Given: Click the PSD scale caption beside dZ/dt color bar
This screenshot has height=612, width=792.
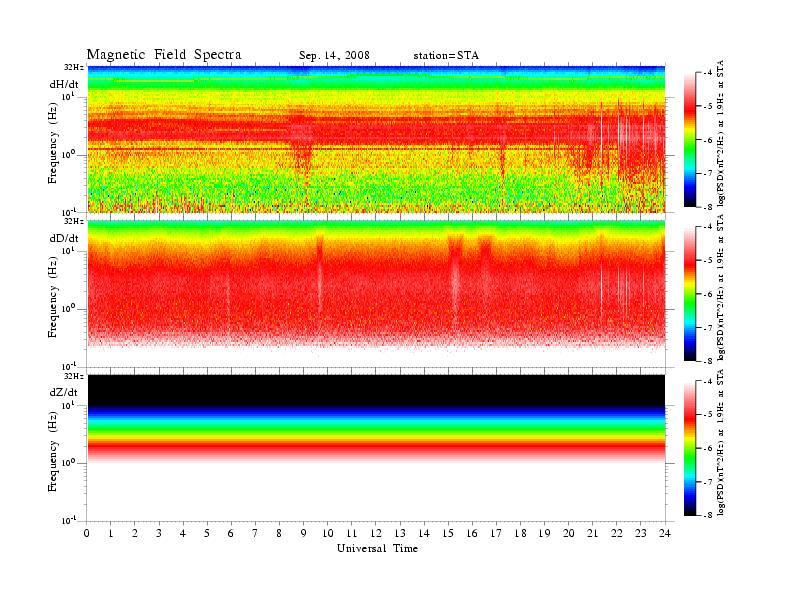Looking at the screenshot, I should [x=721, y=442].
